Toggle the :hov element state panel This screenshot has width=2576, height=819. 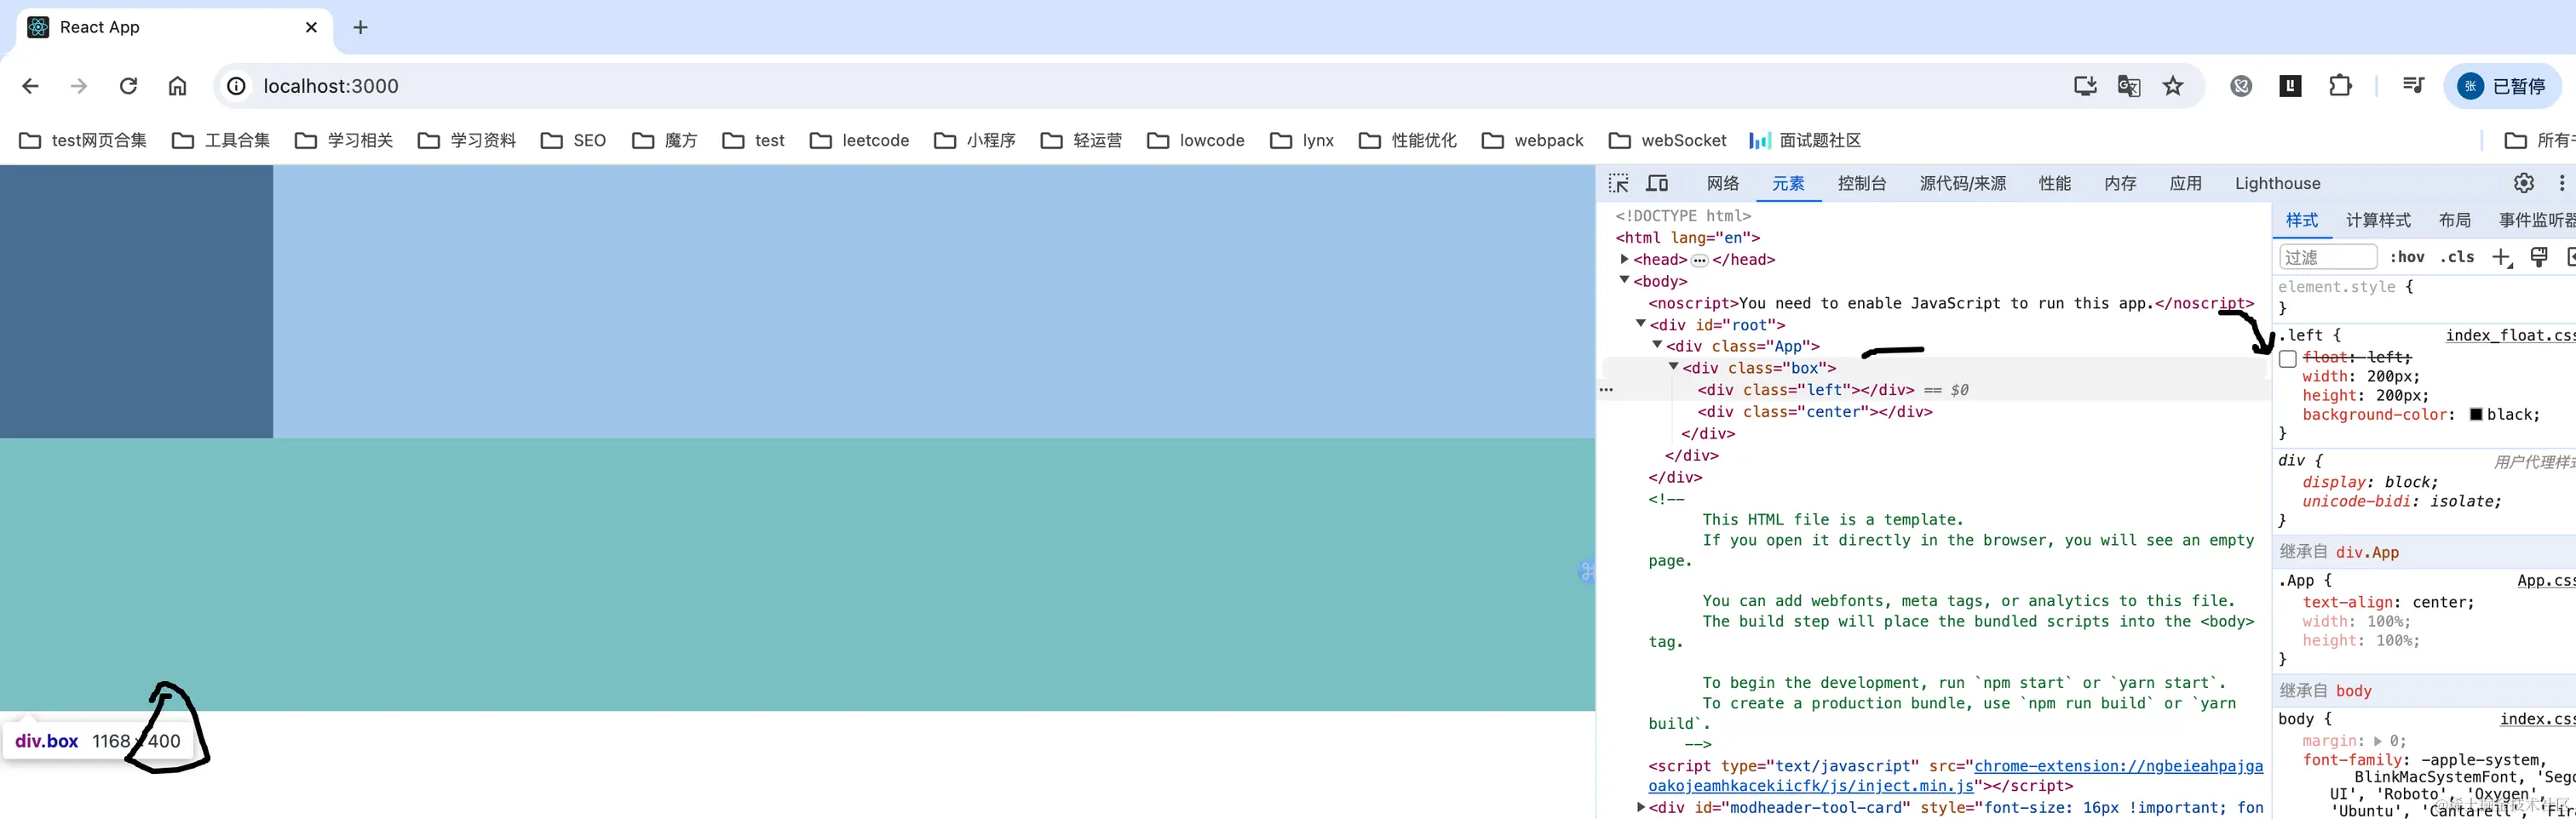tap(2407, 257)
